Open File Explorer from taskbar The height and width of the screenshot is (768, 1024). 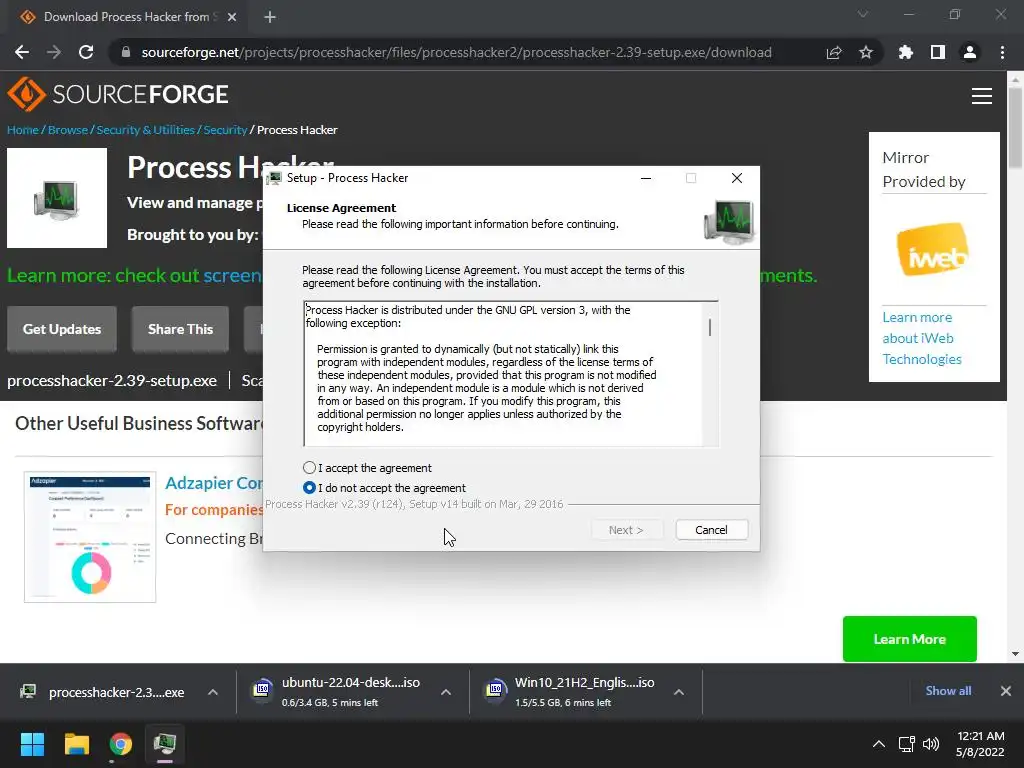[x=76, y=744]
